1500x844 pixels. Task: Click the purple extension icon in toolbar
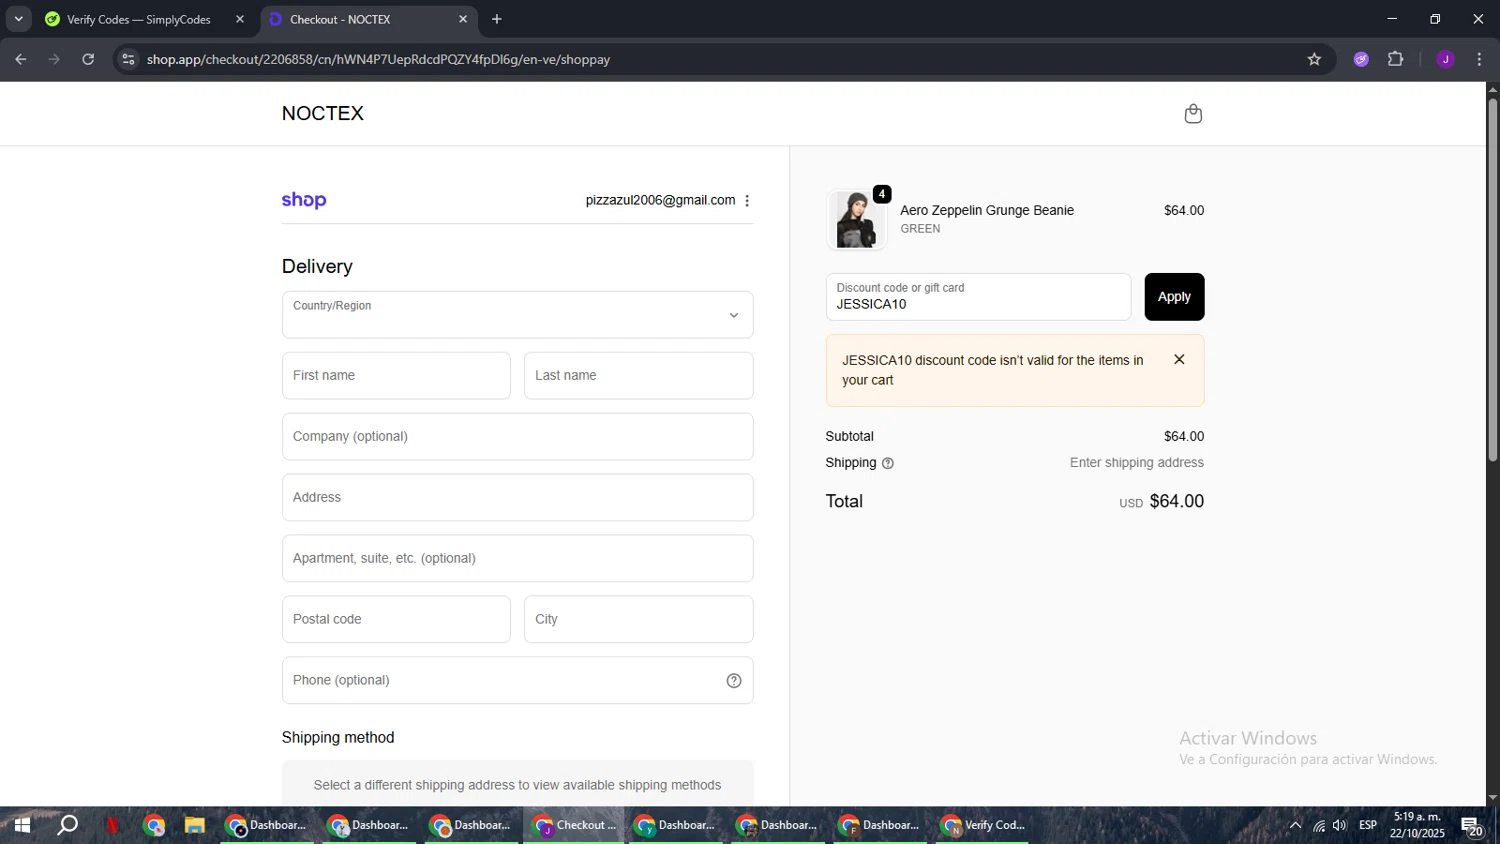coord(1361,59)
